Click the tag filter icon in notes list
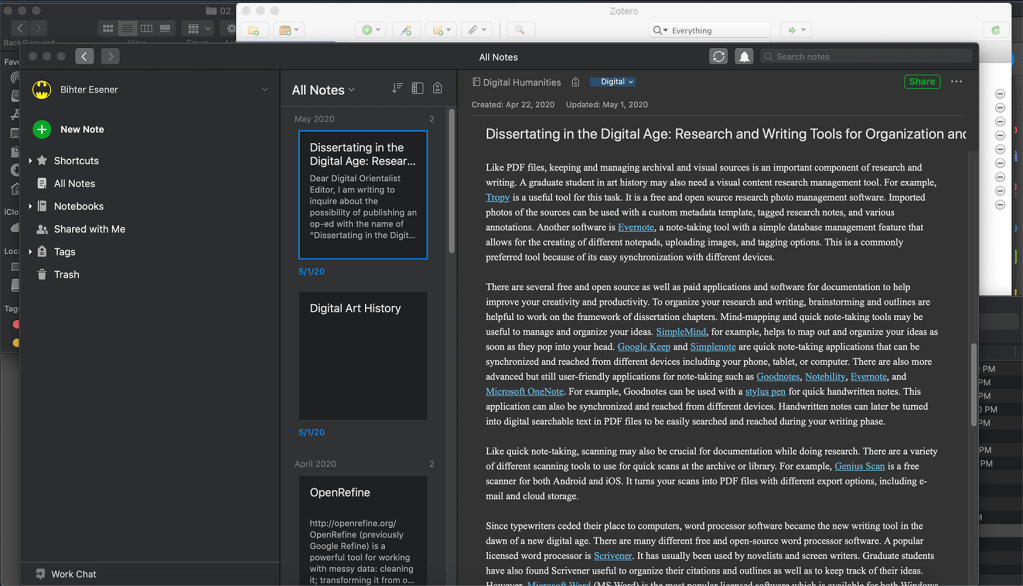Viewport: 1023px width, 586px height. pyautogui.click(x=437, y=89)
